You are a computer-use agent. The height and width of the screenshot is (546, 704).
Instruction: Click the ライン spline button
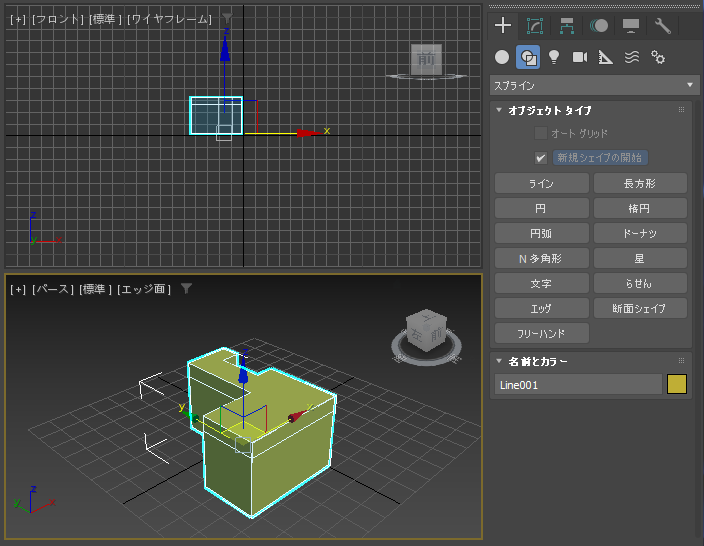point(541,183)
